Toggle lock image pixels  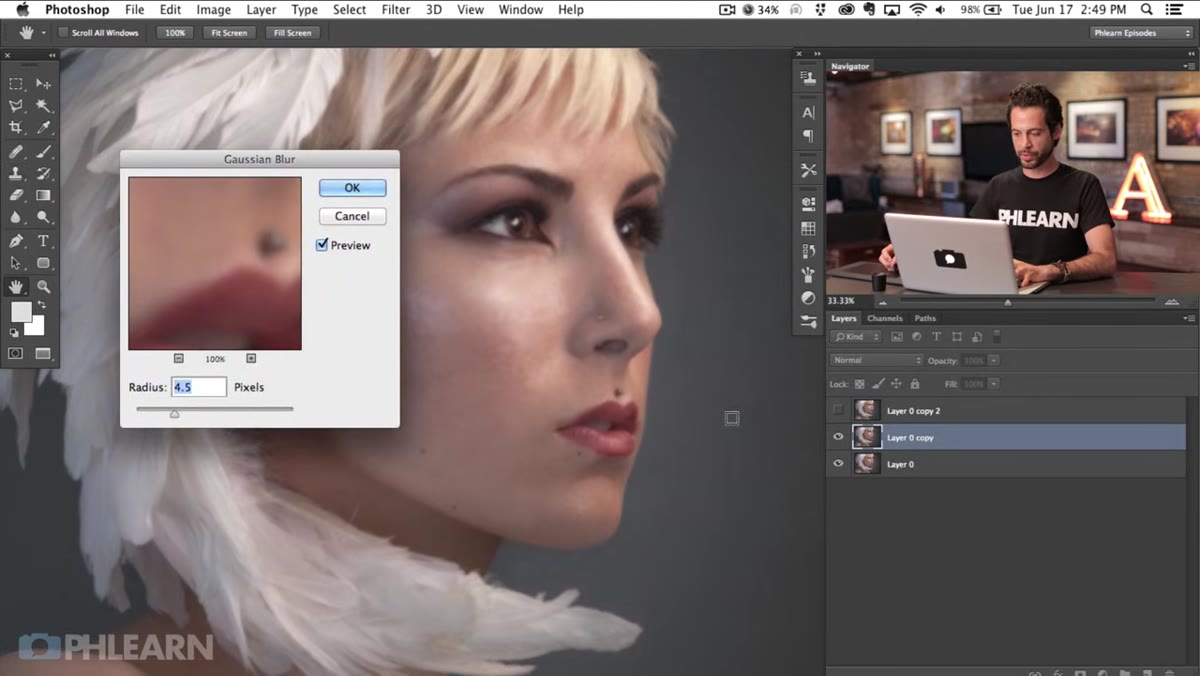878,384
